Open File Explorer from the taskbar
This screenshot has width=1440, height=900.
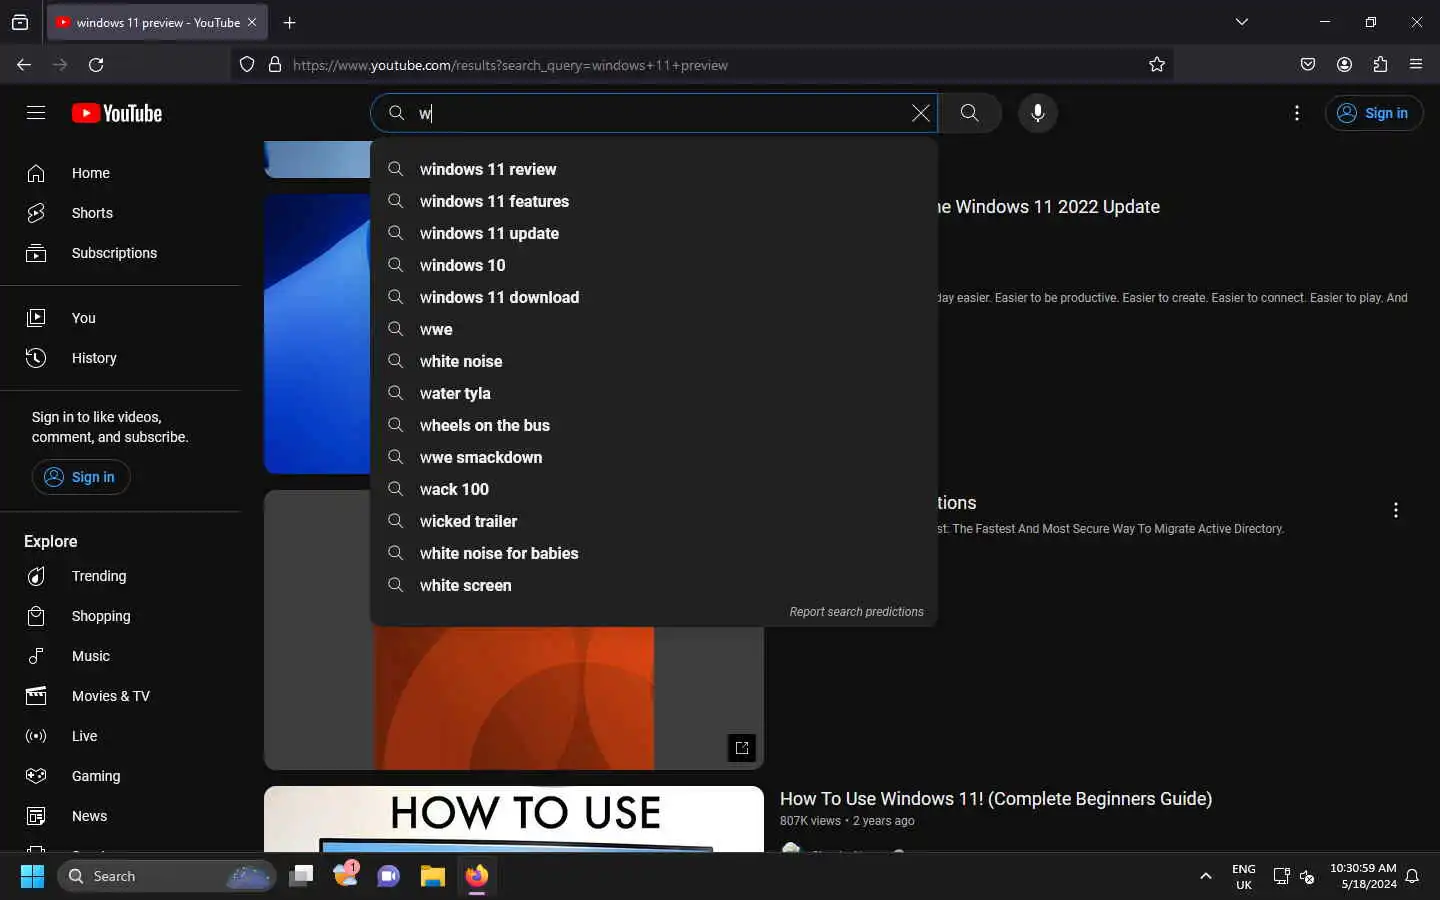(x=432, y=876)
